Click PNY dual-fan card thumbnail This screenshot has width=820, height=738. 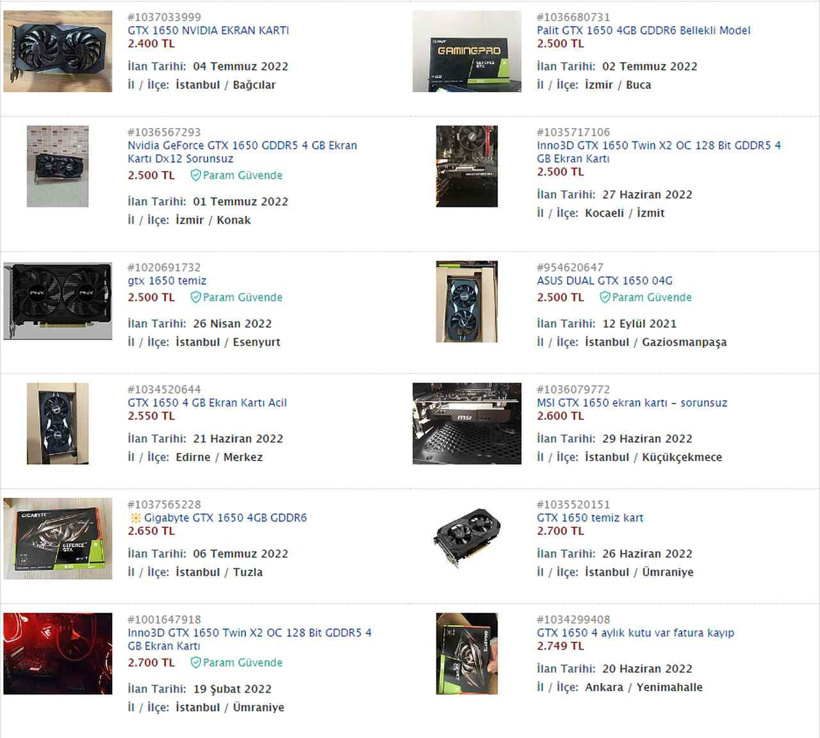(x=58, y=301)
